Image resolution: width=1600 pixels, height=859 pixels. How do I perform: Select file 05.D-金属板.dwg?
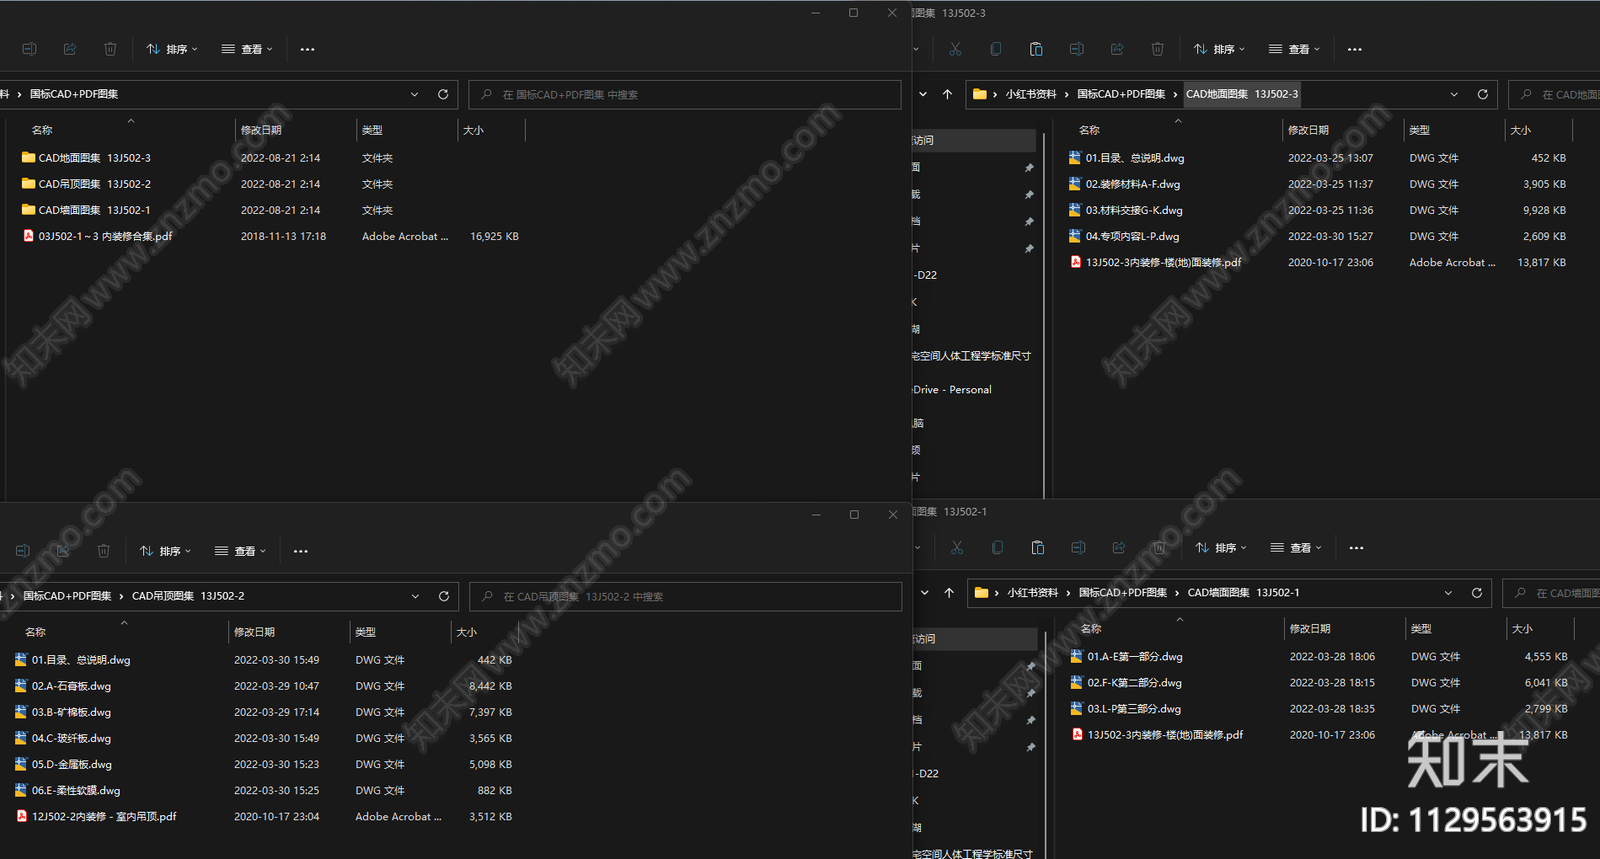click(x=64, y=764)
